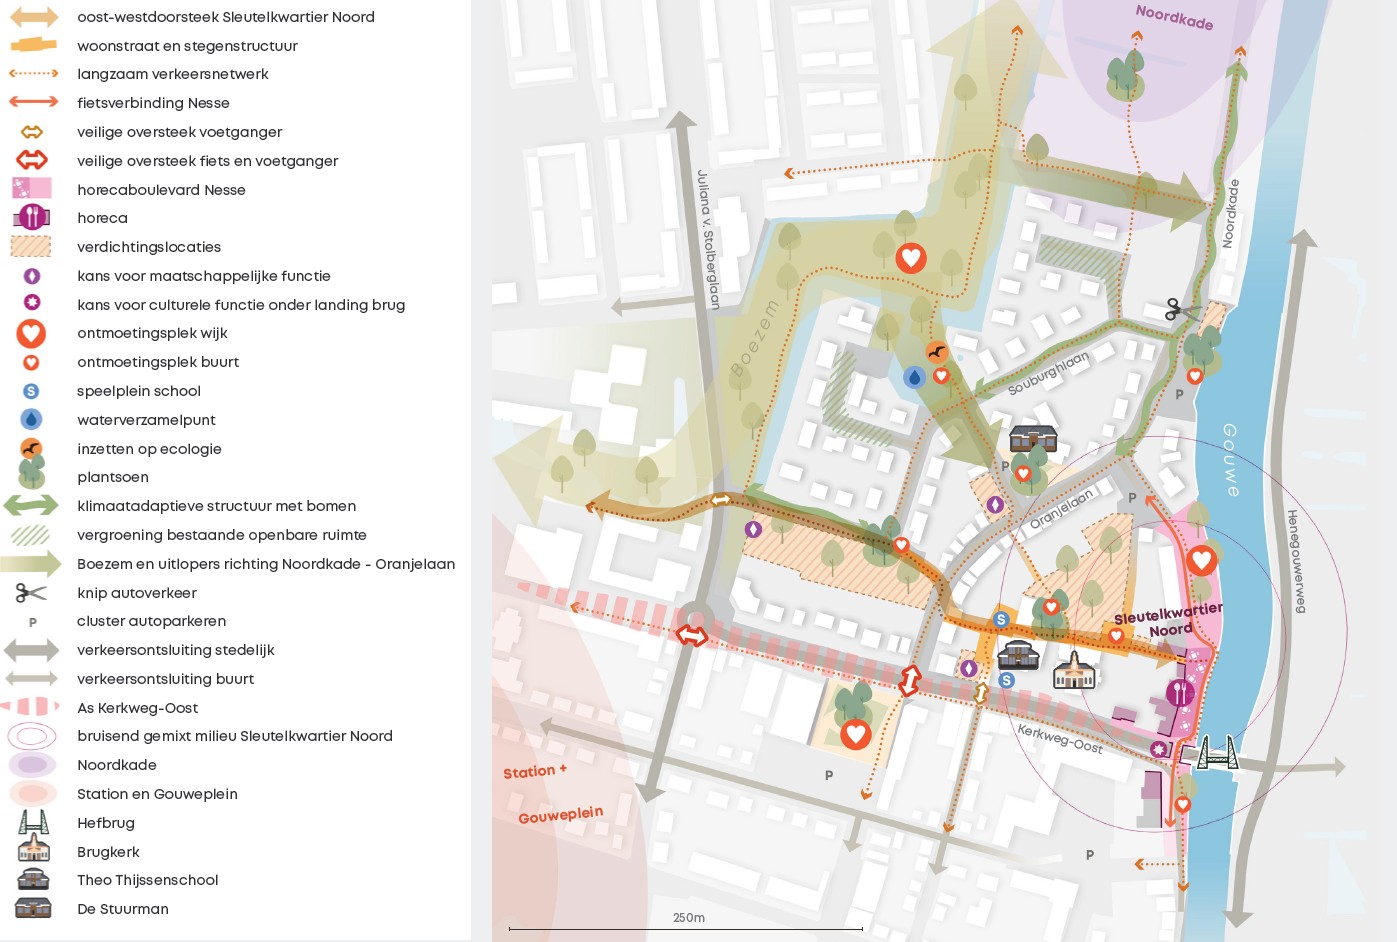Click the 'horecaboulevard Nesse' pink legend swatch
Image resolution: width=1397 pixels, height=942 pixels.
click(32, 188)
